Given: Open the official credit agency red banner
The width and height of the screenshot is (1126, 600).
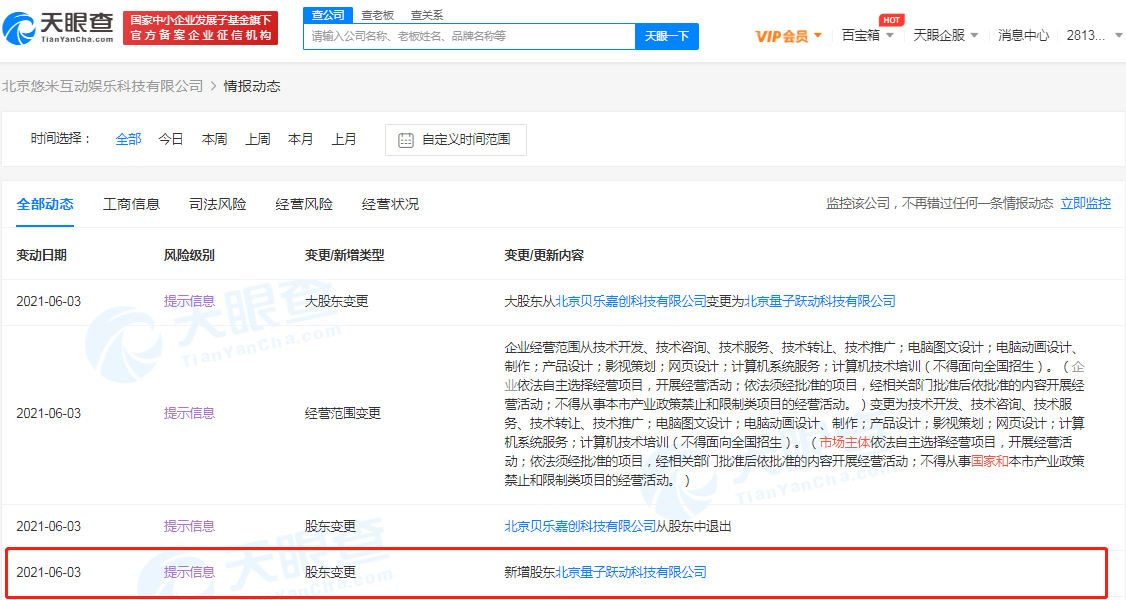Looking at the screenshot, I should [x=200, y=28].
